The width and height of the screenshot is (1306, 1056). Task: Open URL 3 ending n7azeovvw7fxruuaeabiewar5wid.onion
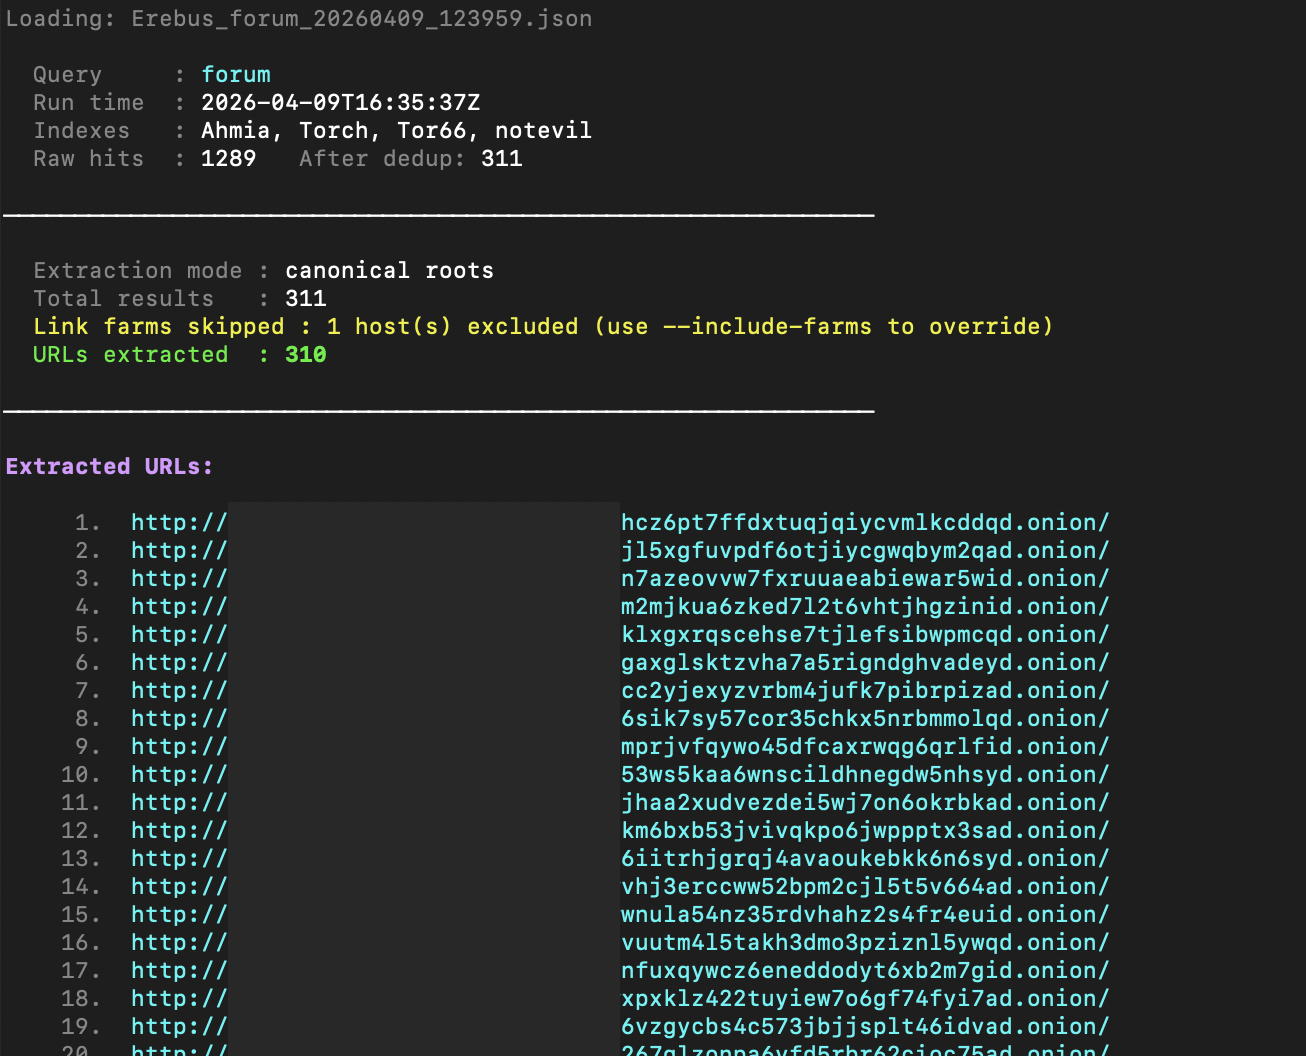click(620, 579)
